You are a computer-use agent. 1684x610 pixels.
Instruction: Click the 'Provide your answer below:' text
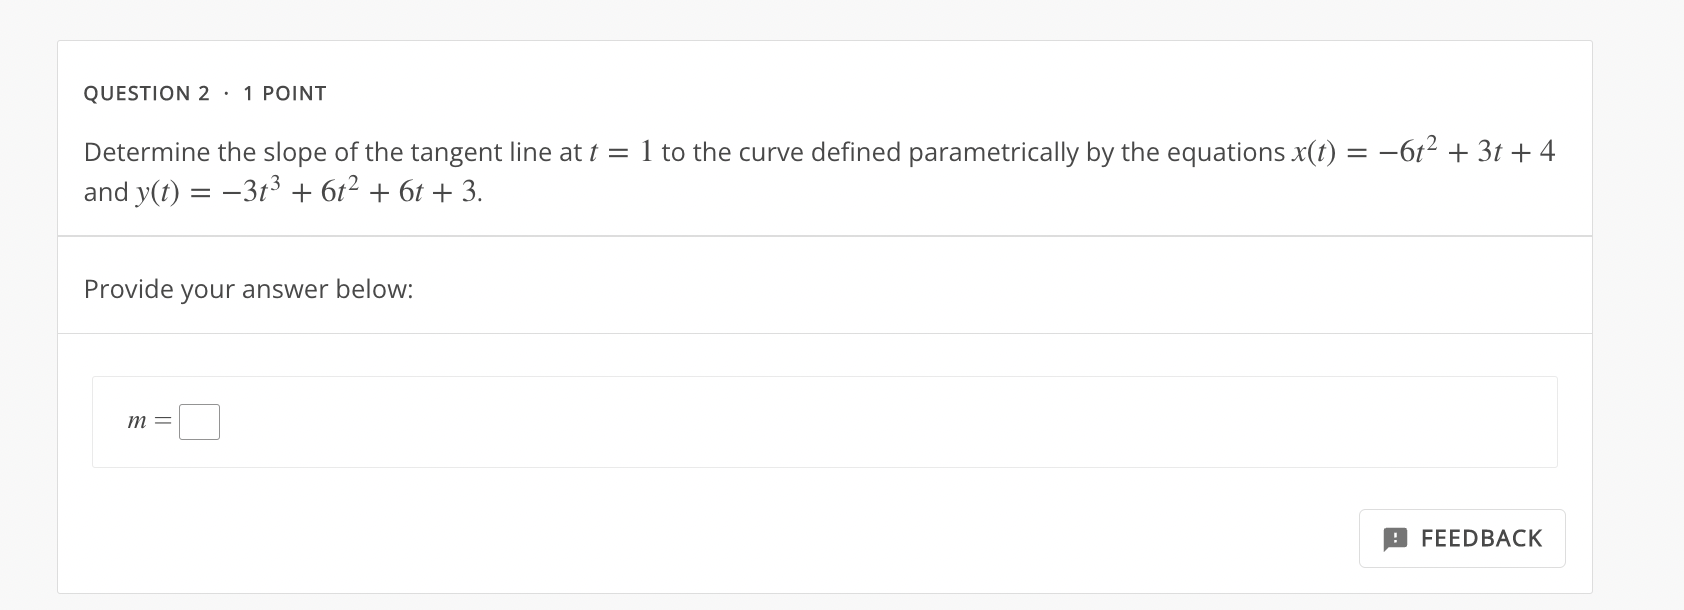[x=248, y=289]
